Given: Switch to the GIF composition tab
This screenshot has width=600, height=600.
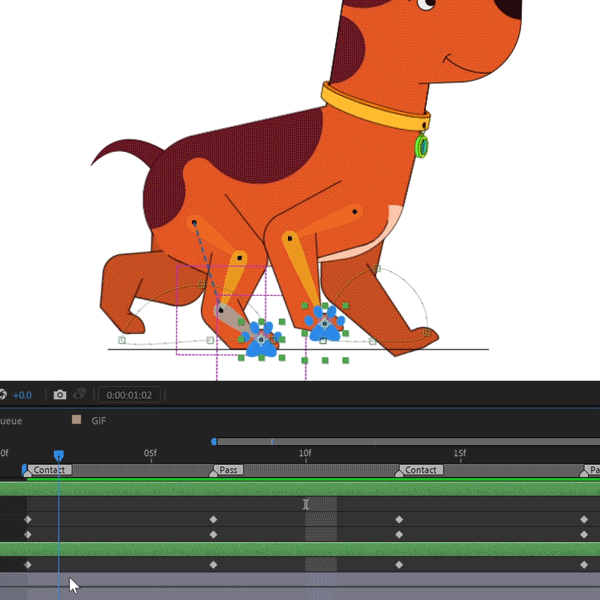Looking at the screenshot, I should pyautogui.click(x=98, y=421).
